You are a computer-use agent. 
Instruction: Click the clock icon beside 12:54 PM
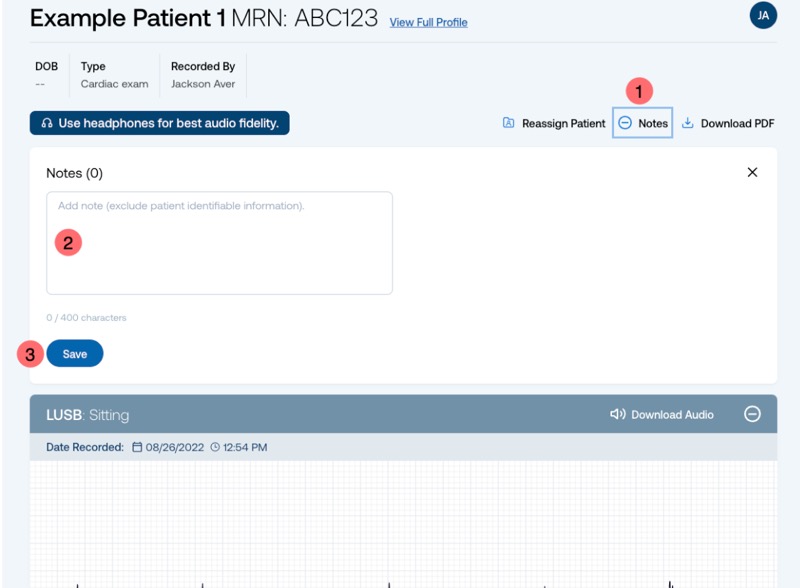[215, 447]
